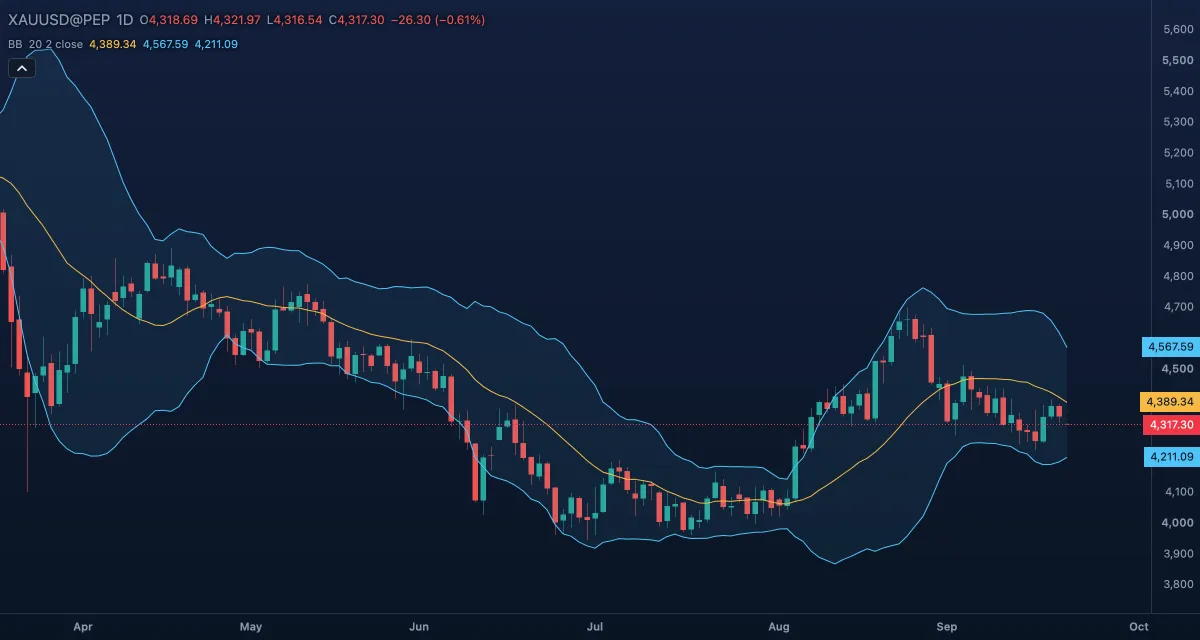Select the BB basis value 4,389.34 in legend
Image resolution: width=1200 pixels, height=640 pixels.
click(x=113, y=44)
